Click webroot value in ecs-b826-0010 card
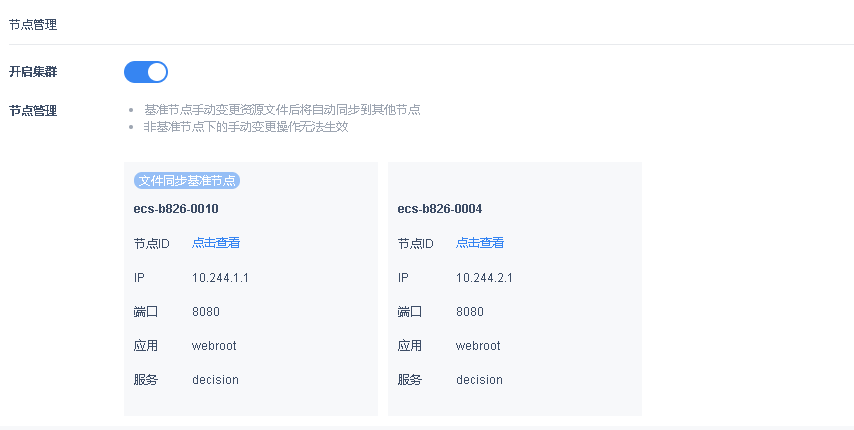The image size is (854, 430). click(x=214, y=345)
